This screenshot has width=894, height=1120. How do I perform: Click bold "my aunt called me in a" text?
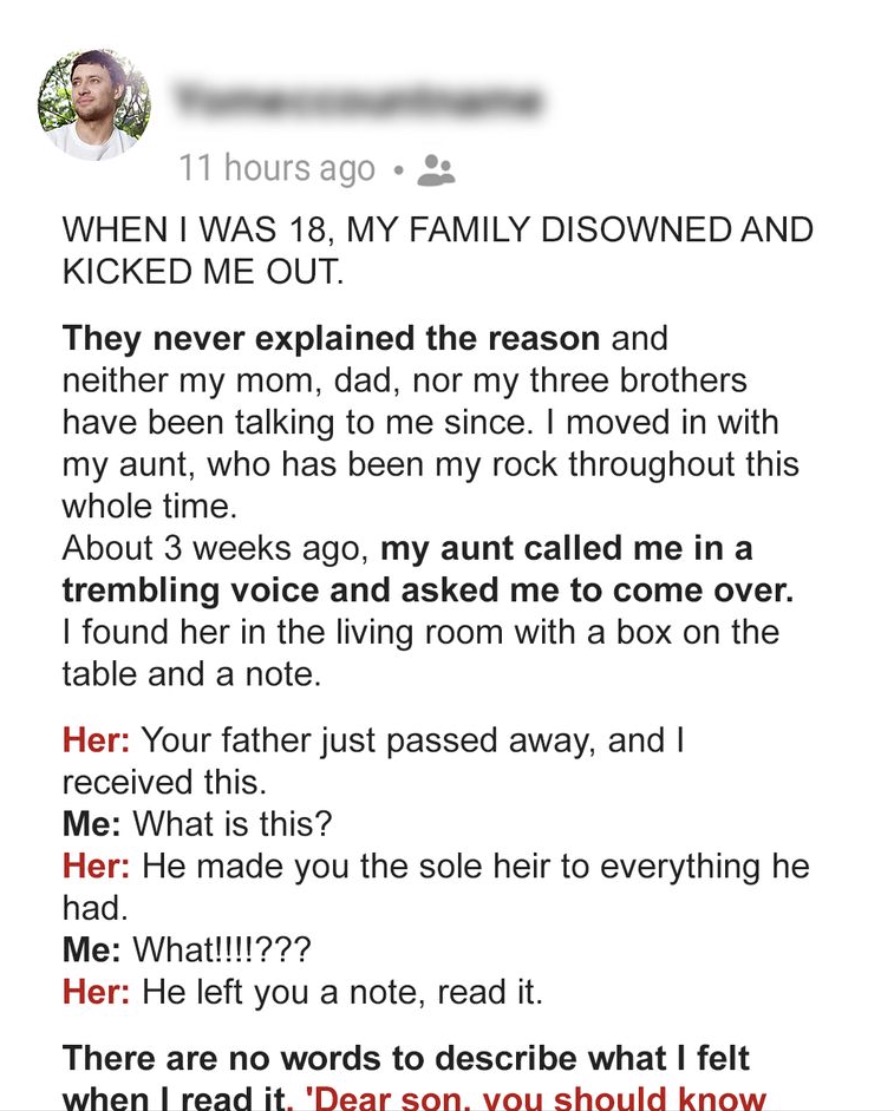click(566, 549)
